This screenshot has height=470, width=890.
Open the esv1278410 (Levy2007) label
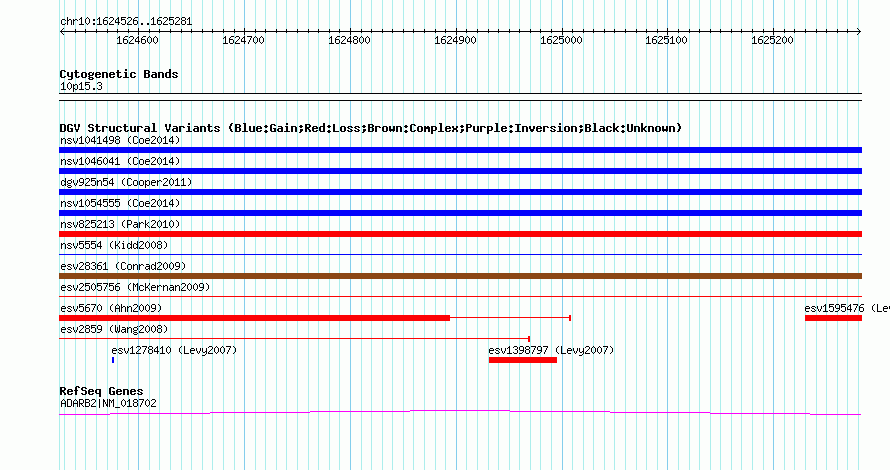(x=174, y=350)
